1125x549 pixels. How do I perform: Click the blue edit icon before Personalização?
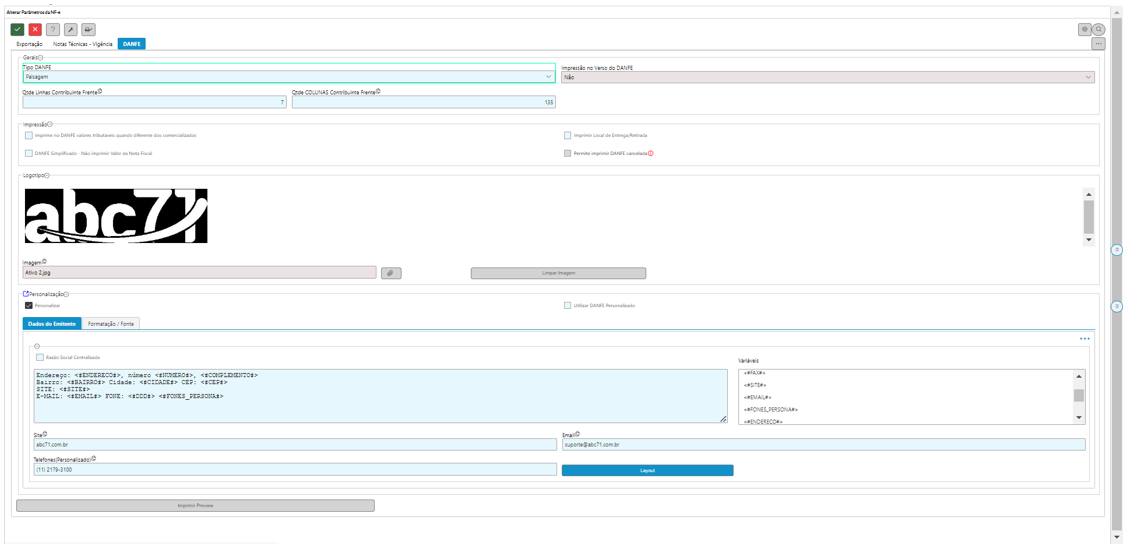[26, 294]
